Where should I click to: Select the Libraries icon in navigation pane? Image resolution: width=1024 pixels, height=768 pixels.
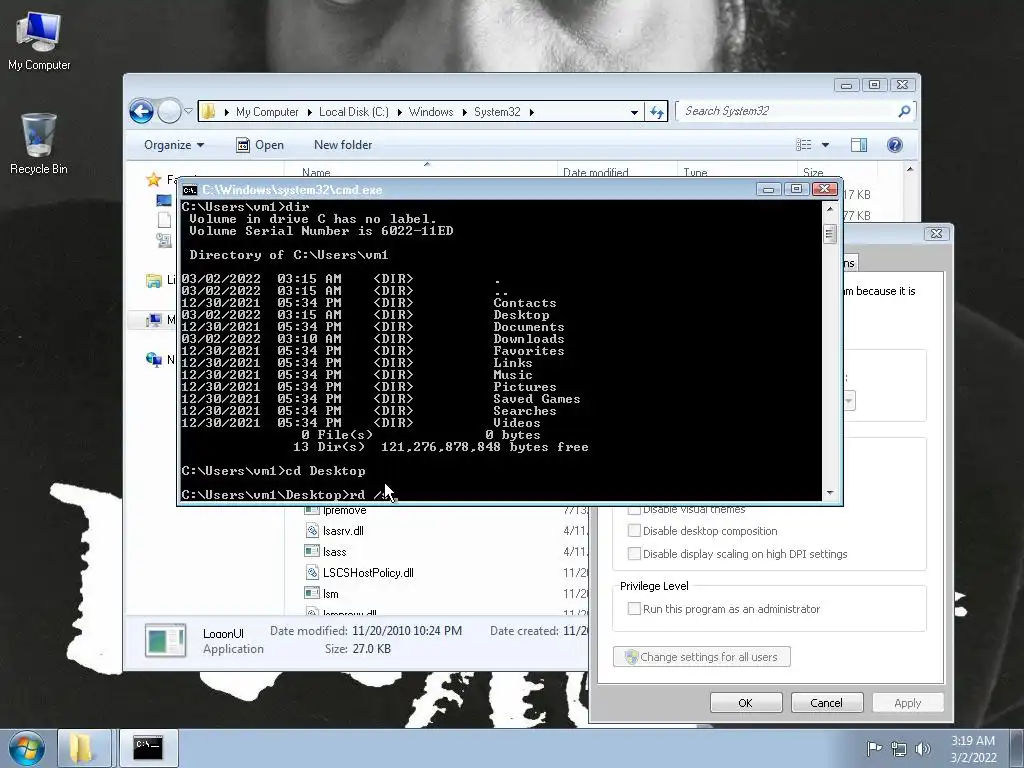point(153,281)
